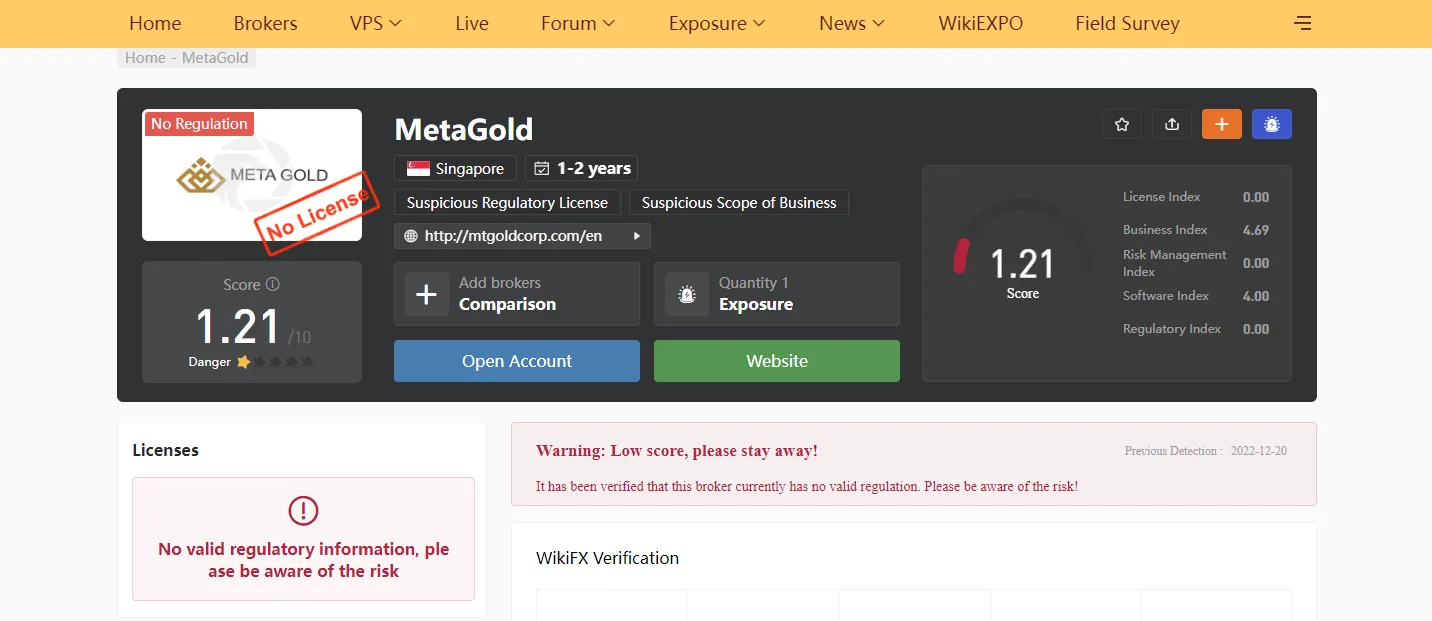The image size is (1432, 621).
Task: Click the Software Index 4.00 value
Action: click(x=1256, y=296)
